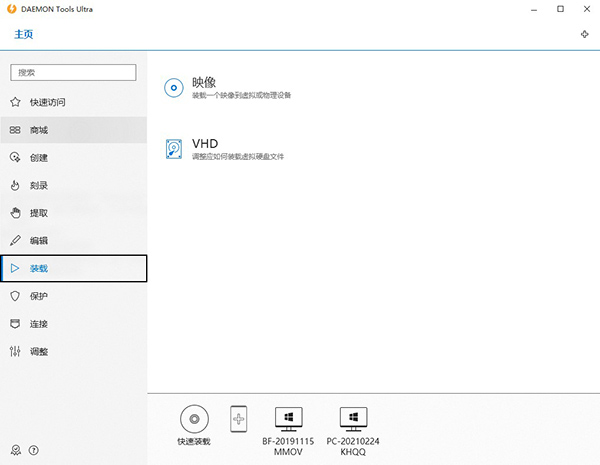Click the 搜索 search field

coord(73,72)
